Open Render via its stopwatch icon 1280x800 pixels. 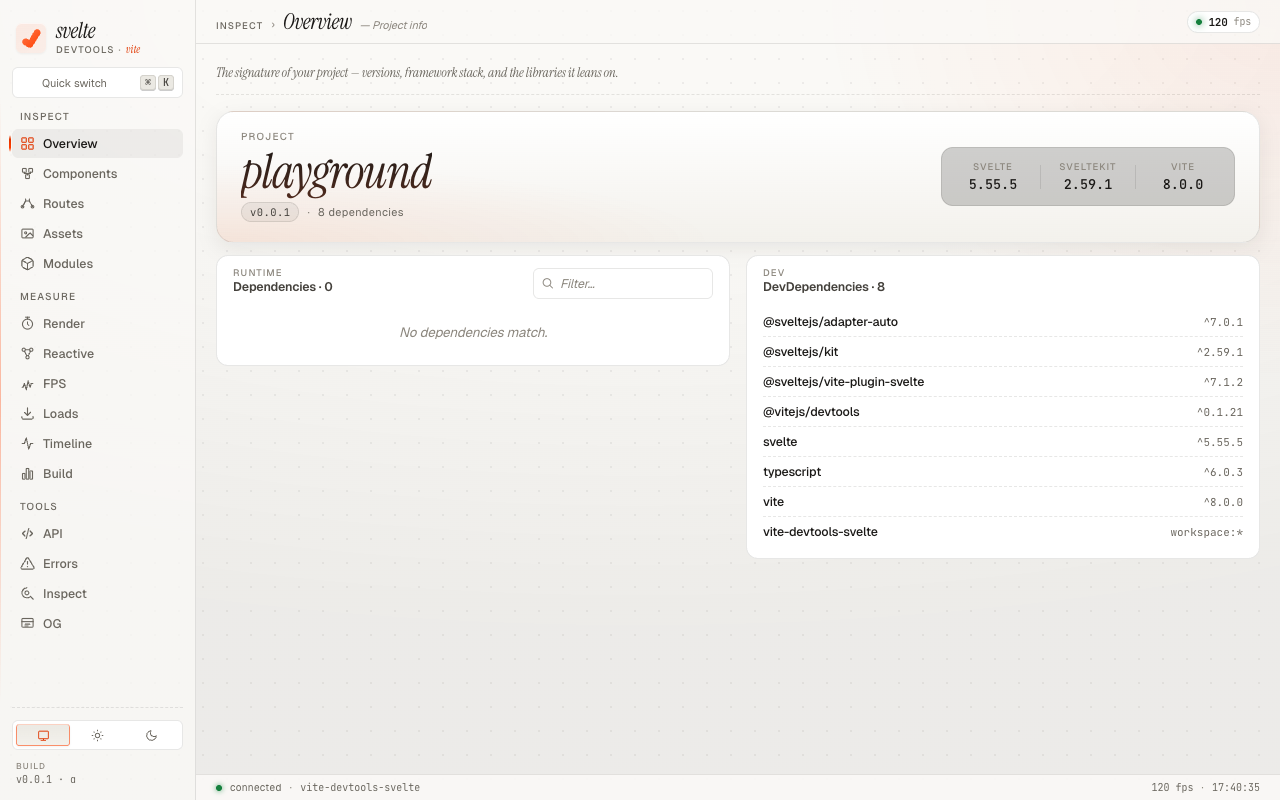click(27, 324)
